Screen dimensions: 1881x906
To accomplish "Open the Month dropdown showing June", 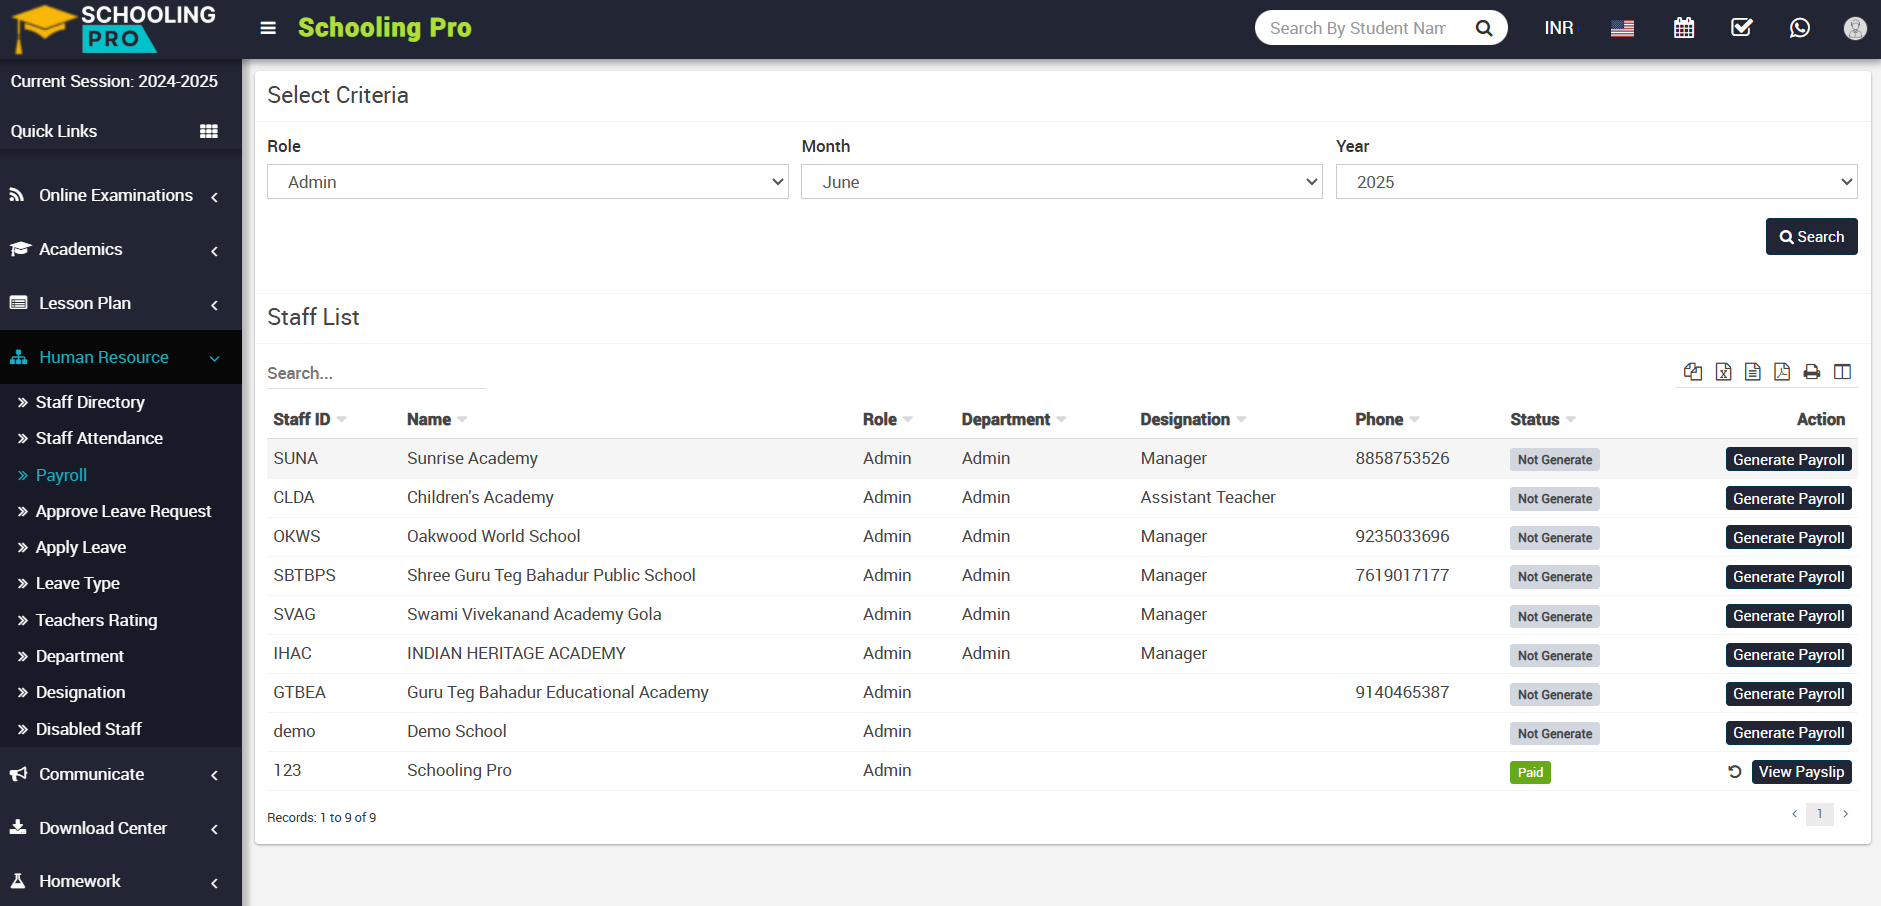I will [1062, 182].
